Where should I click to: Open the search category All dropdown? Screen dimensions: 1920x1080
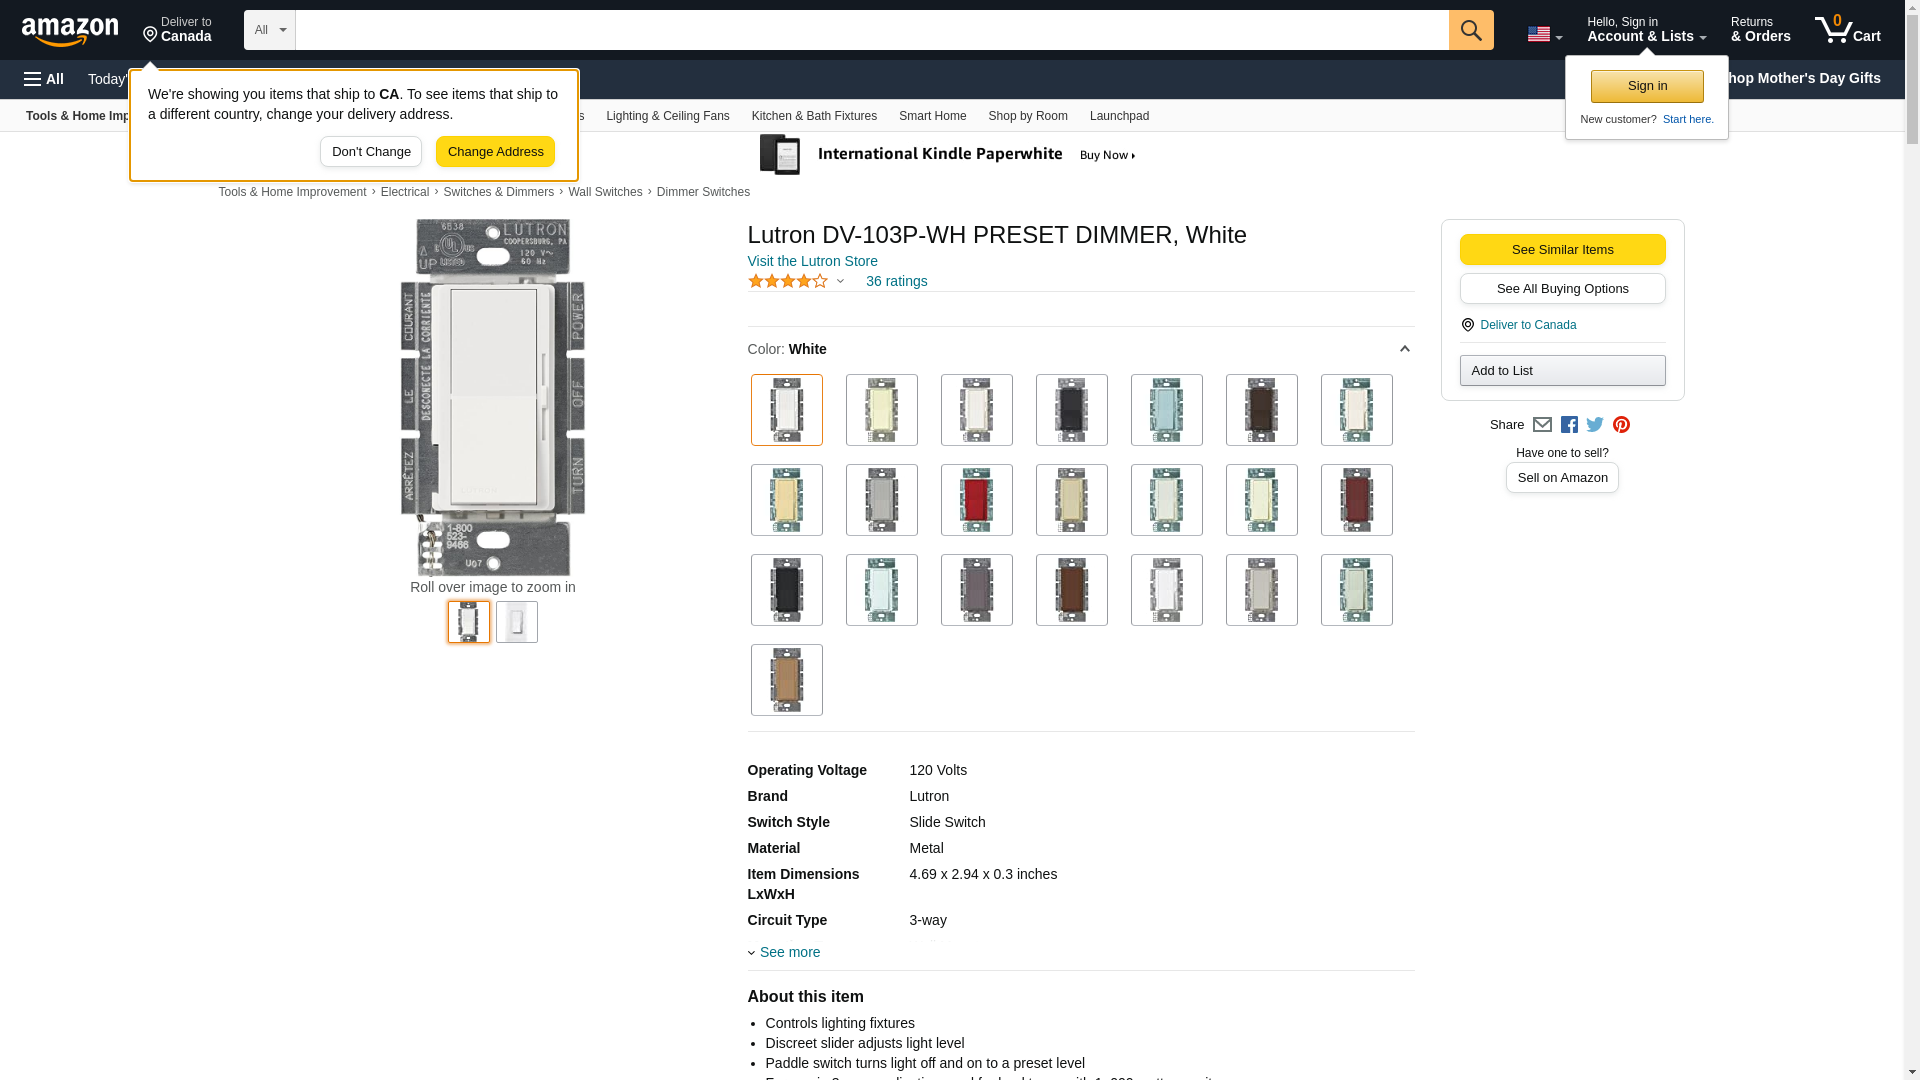tap(269, 30)
